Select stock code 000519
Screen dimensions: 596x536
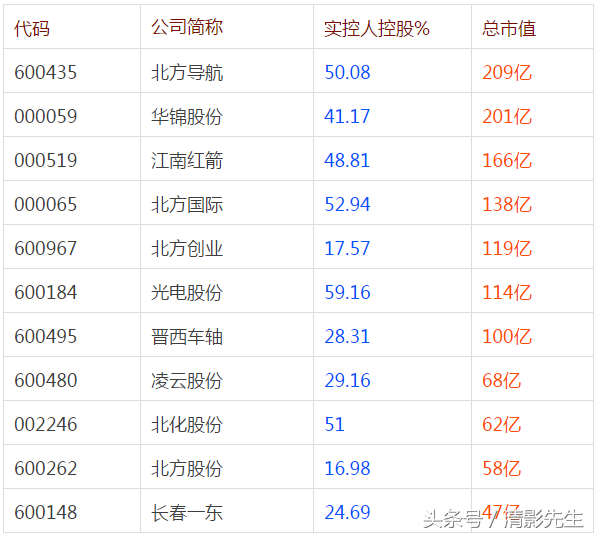[46, 160]
